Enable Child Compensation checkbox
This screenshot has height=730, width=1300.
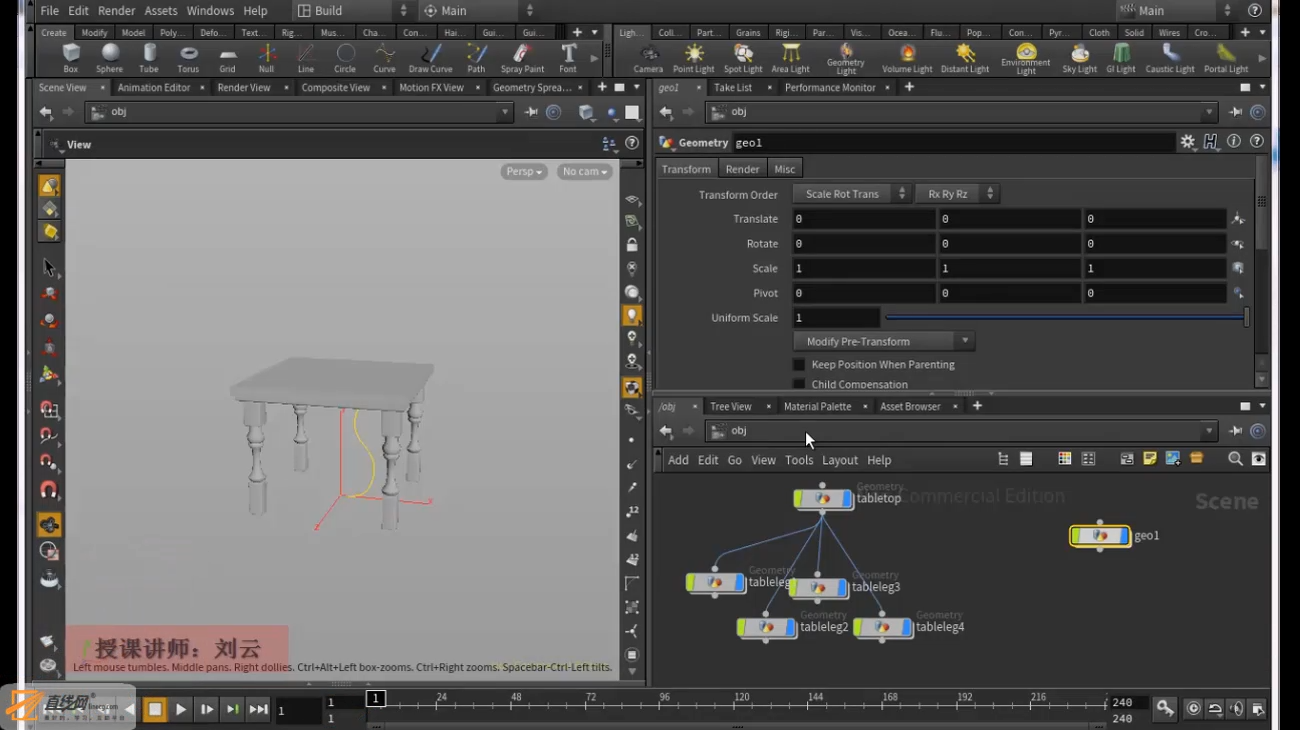(x=799, y=384)
